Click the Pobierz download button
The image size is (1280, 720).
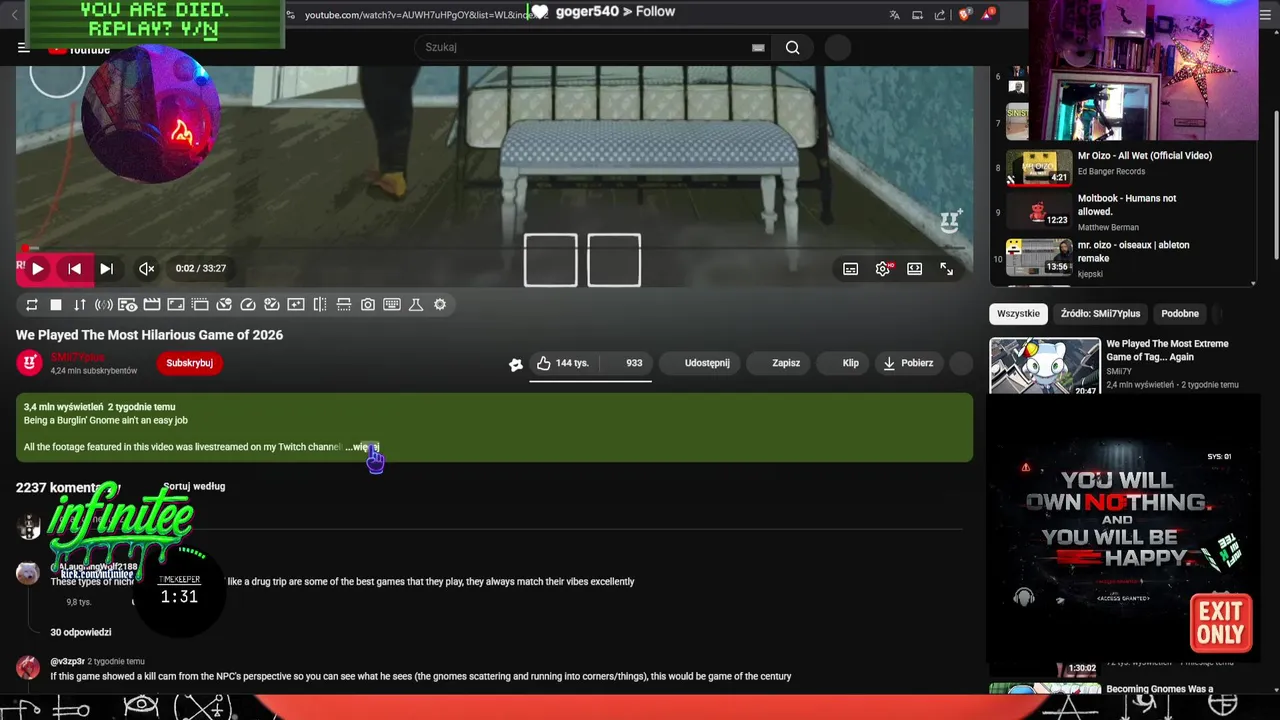tap(908, 363)
